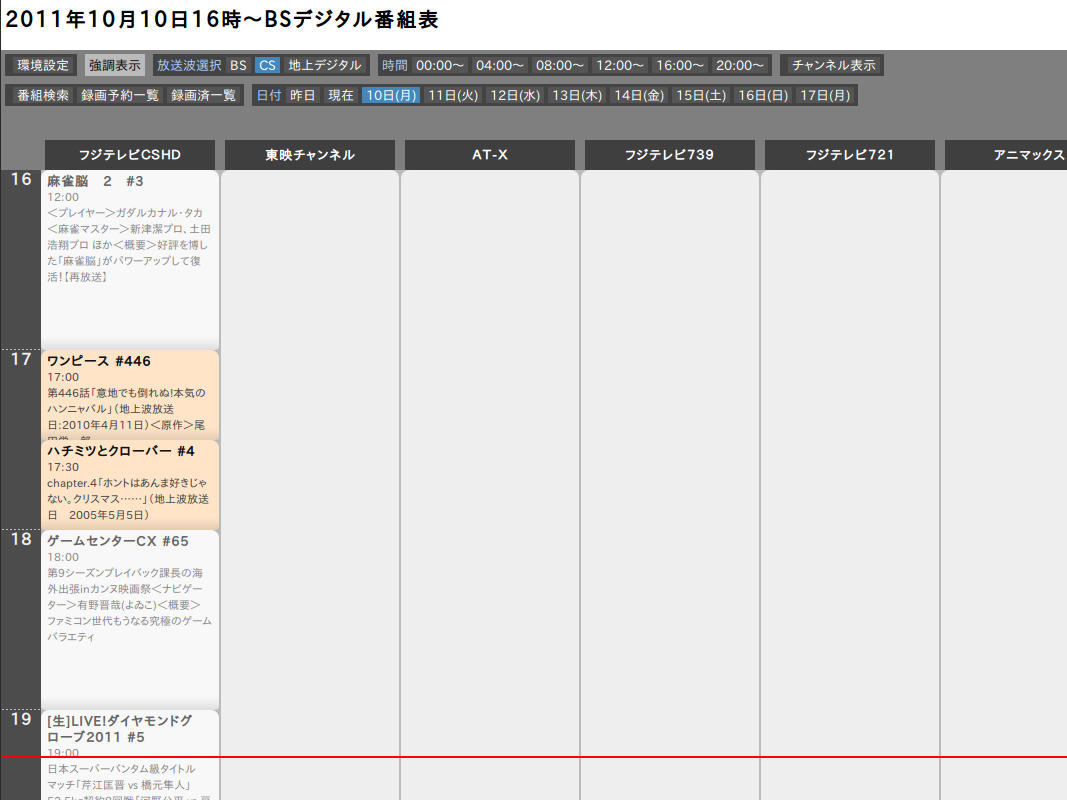The image size is (1067, 800).
Task: Click フジテレビ721 channel header
Action: 850,155
